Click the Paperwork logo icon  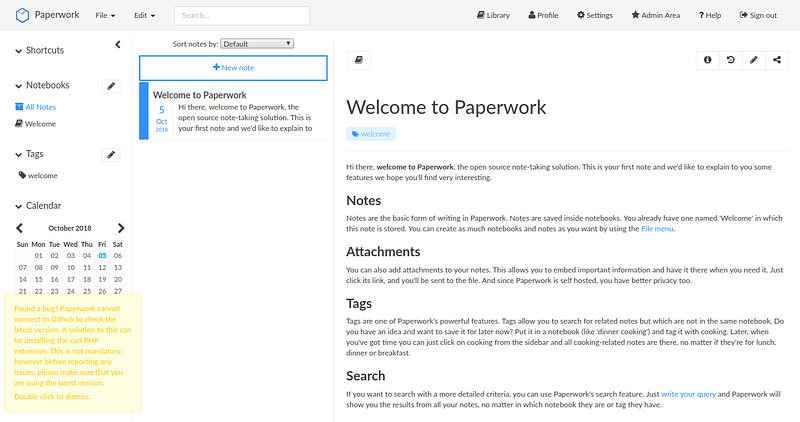click(22, 15)
